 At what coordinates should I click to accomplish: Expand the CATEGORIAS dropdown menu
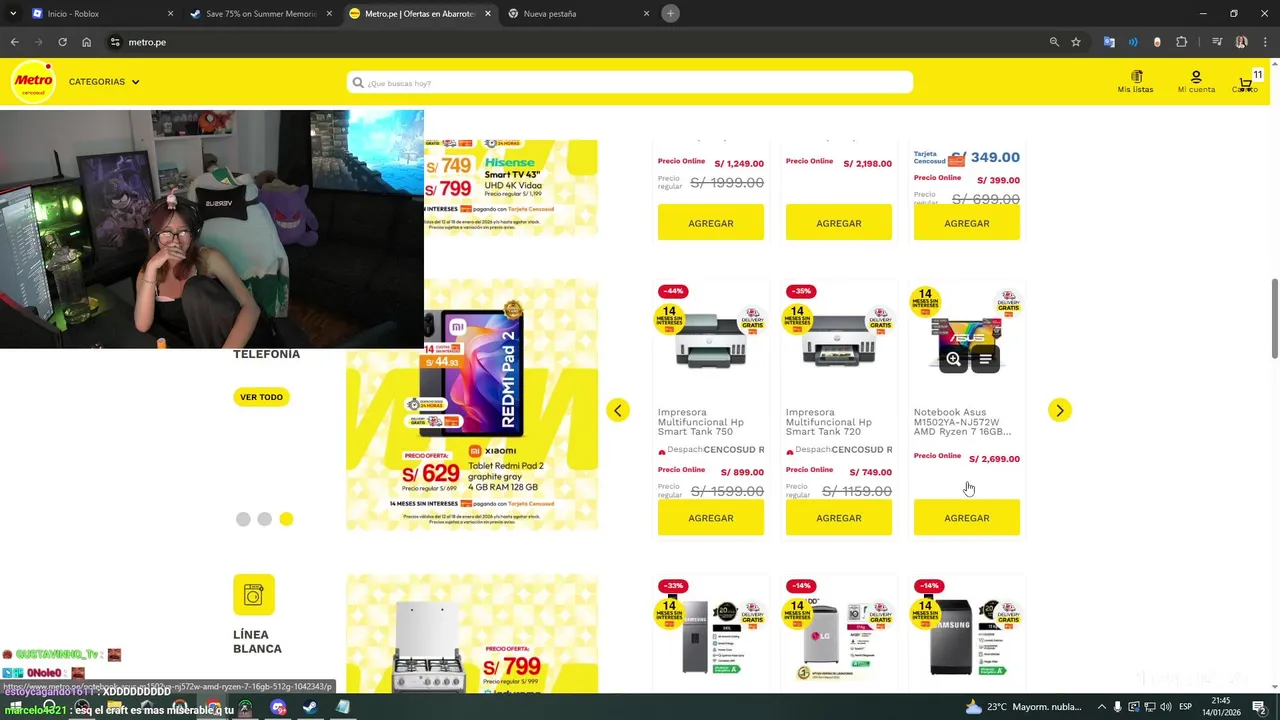[104, 82]
